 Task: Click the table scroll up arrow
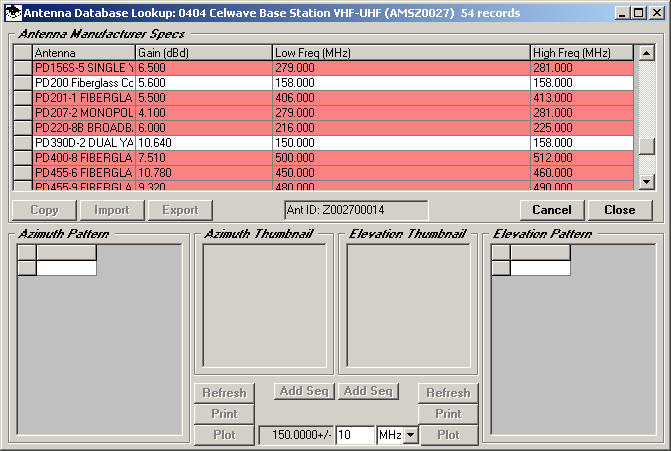(646, 53)
